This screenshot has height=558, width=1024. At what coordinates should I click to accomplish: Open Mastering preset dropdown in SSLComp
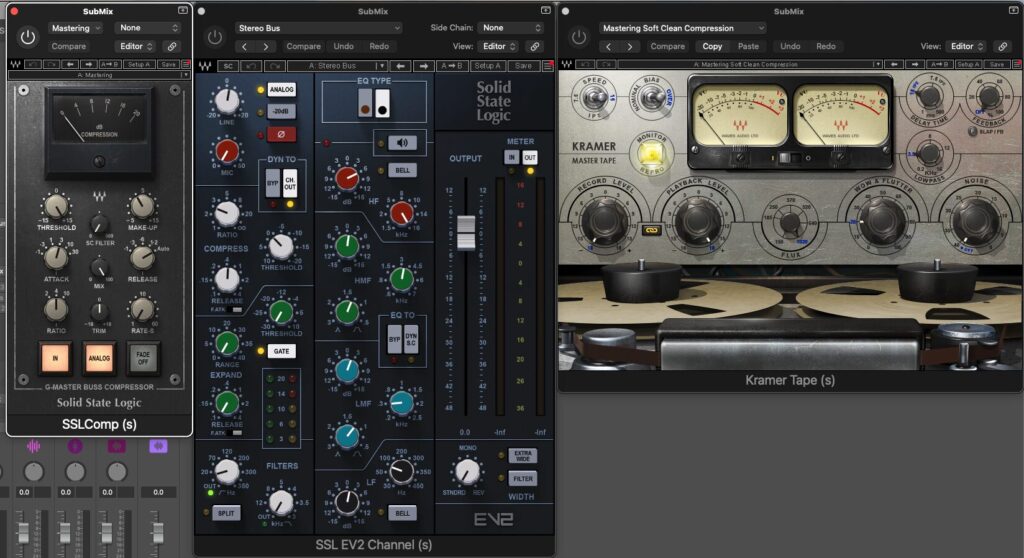tap(76, 28)
